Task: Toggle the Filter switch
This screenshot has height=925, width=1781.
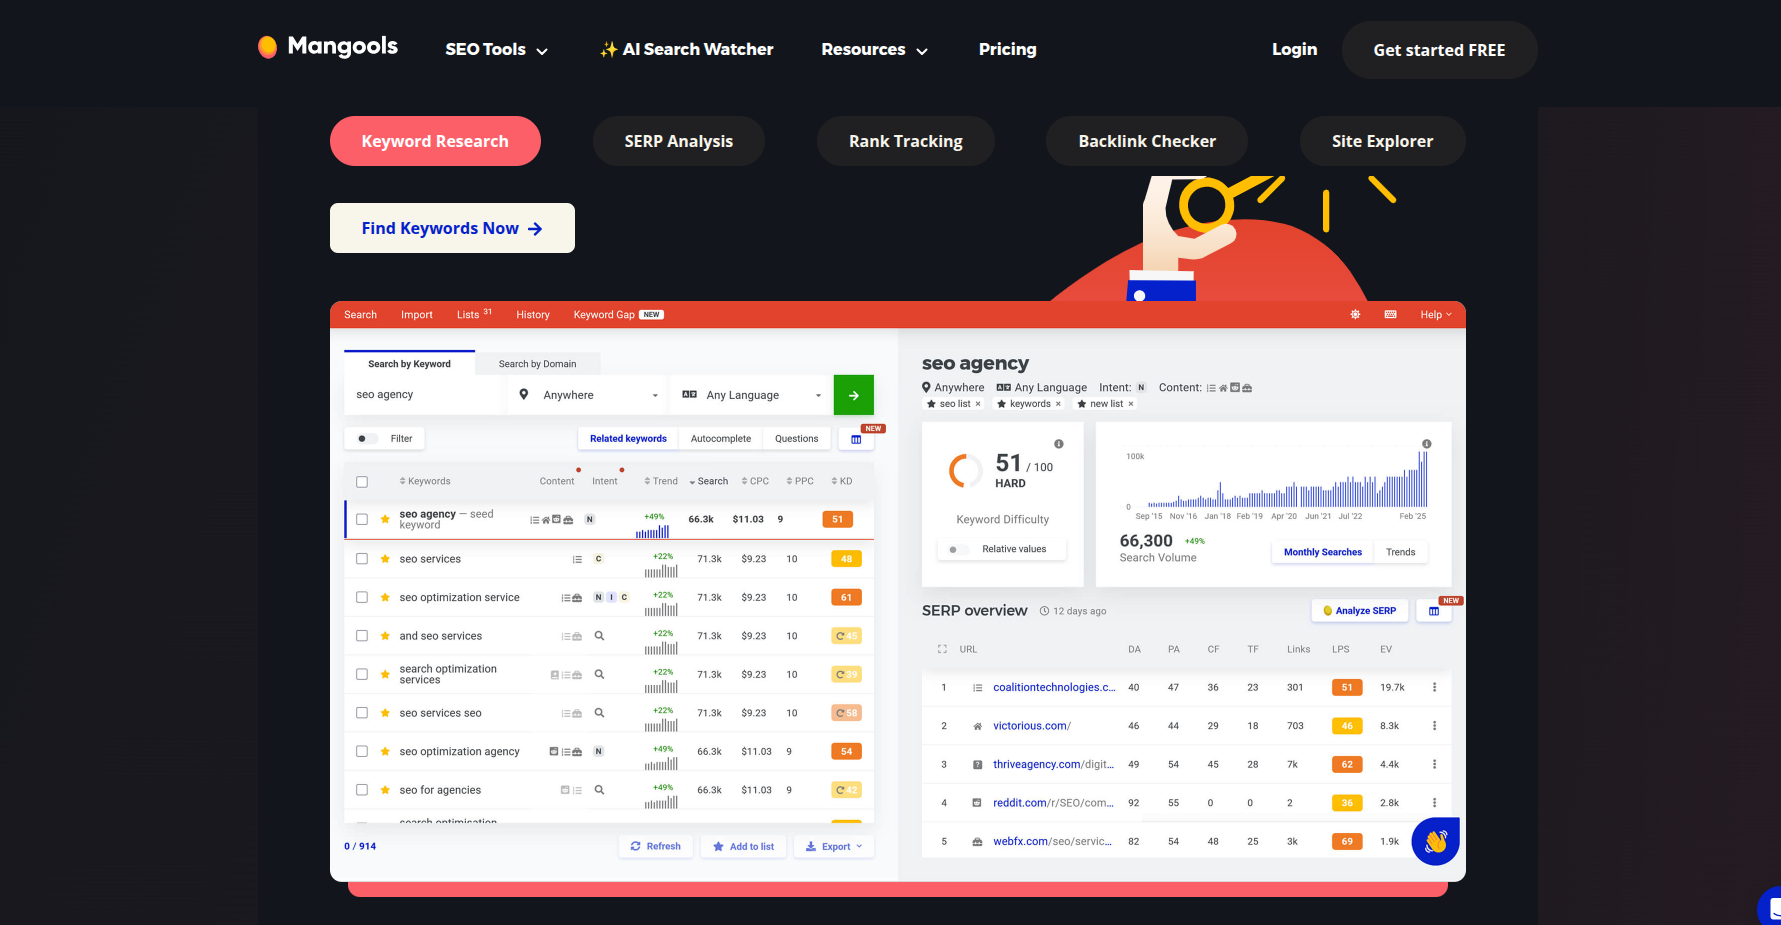Action: [367, 439]
